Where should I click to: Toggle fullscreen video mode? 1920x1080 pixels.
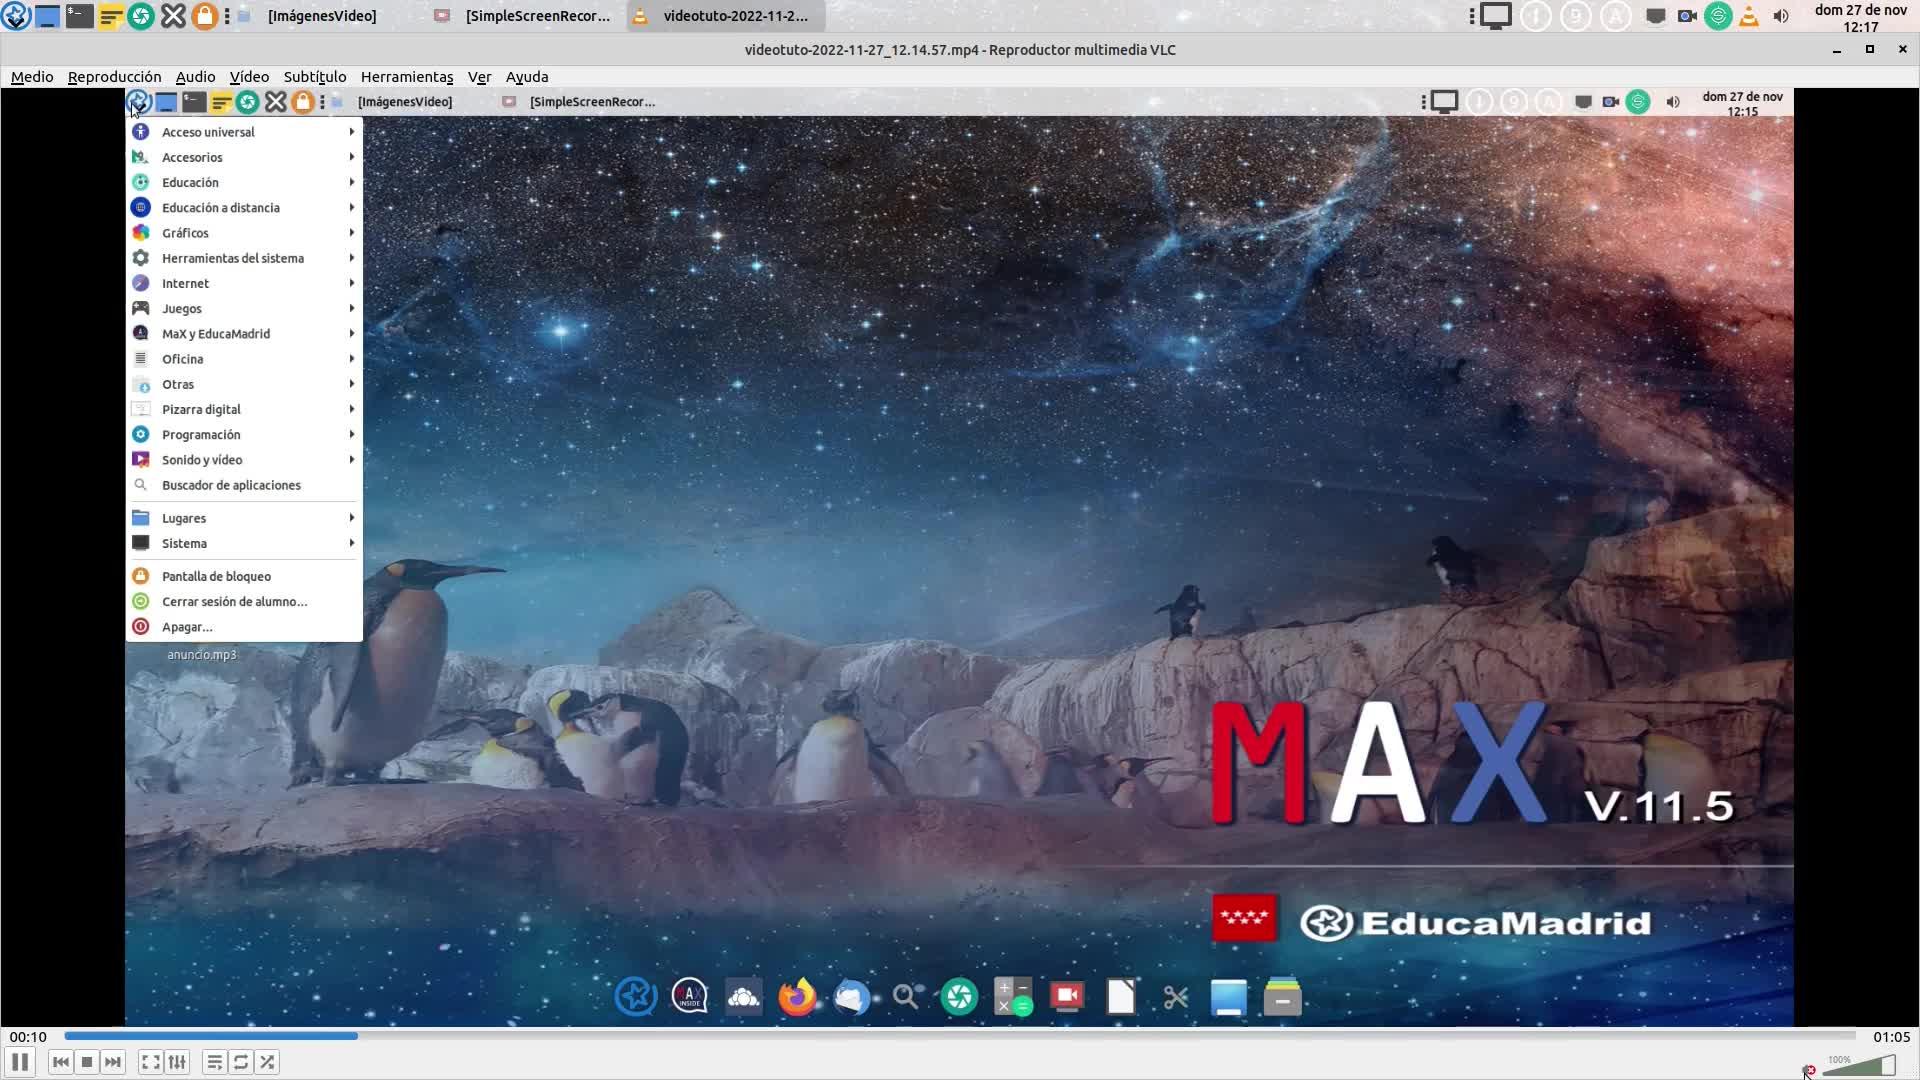coord(150,1062)
